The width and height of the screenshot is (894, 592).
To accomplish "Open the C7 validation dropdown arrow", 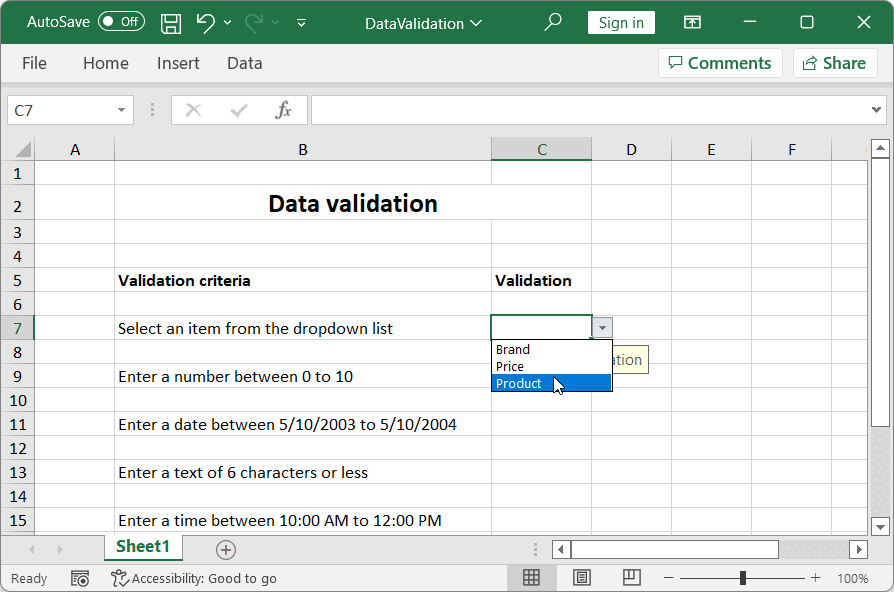I will click(x=601, y=327).
